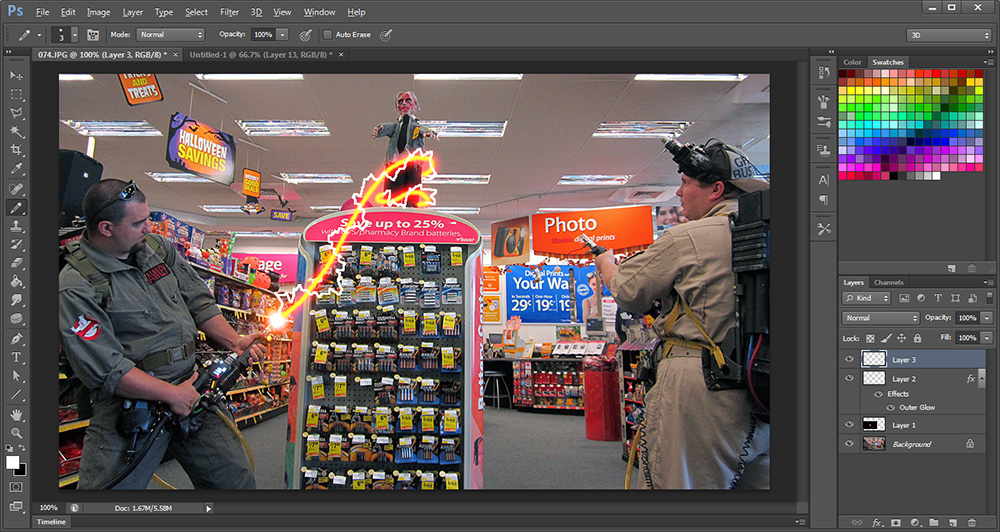The image size is (1000, 532).
Task: Click the Delete Layer trash icon in Layers panel
Action: tap(972, 522)
